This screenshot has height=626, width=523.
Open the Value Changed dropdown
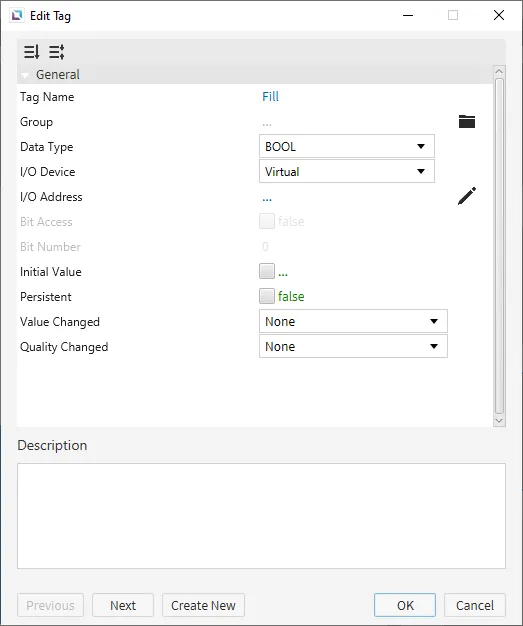353,321
